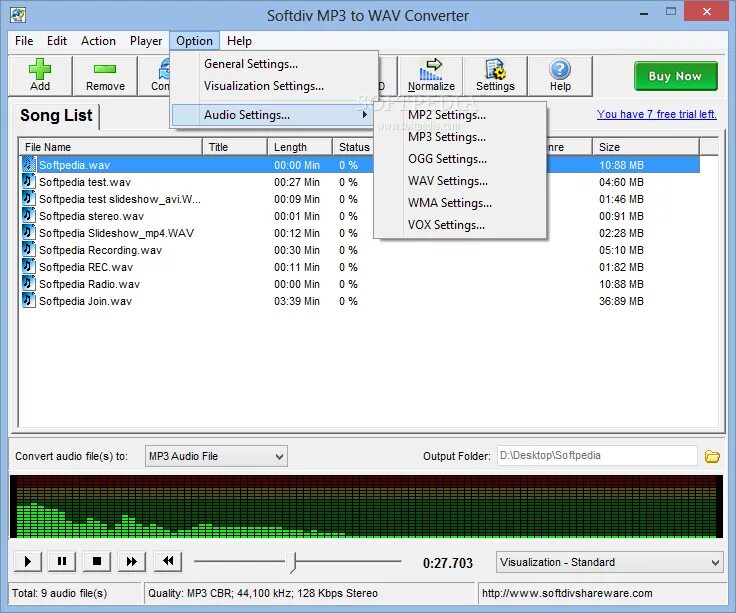Select MP2 Settings... in submenu
Screen dimensions: 736x613
click(x=460, y=115)
